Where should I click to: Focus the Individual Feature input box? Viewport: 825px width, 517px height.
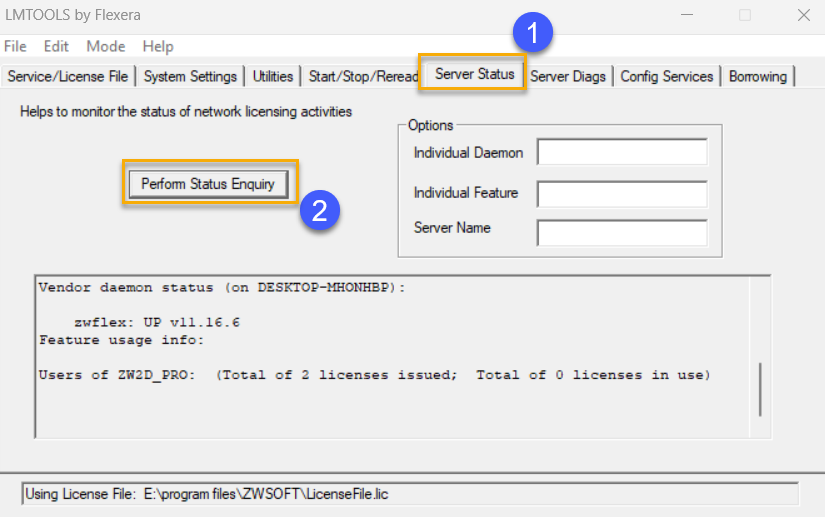click(621, 193)
